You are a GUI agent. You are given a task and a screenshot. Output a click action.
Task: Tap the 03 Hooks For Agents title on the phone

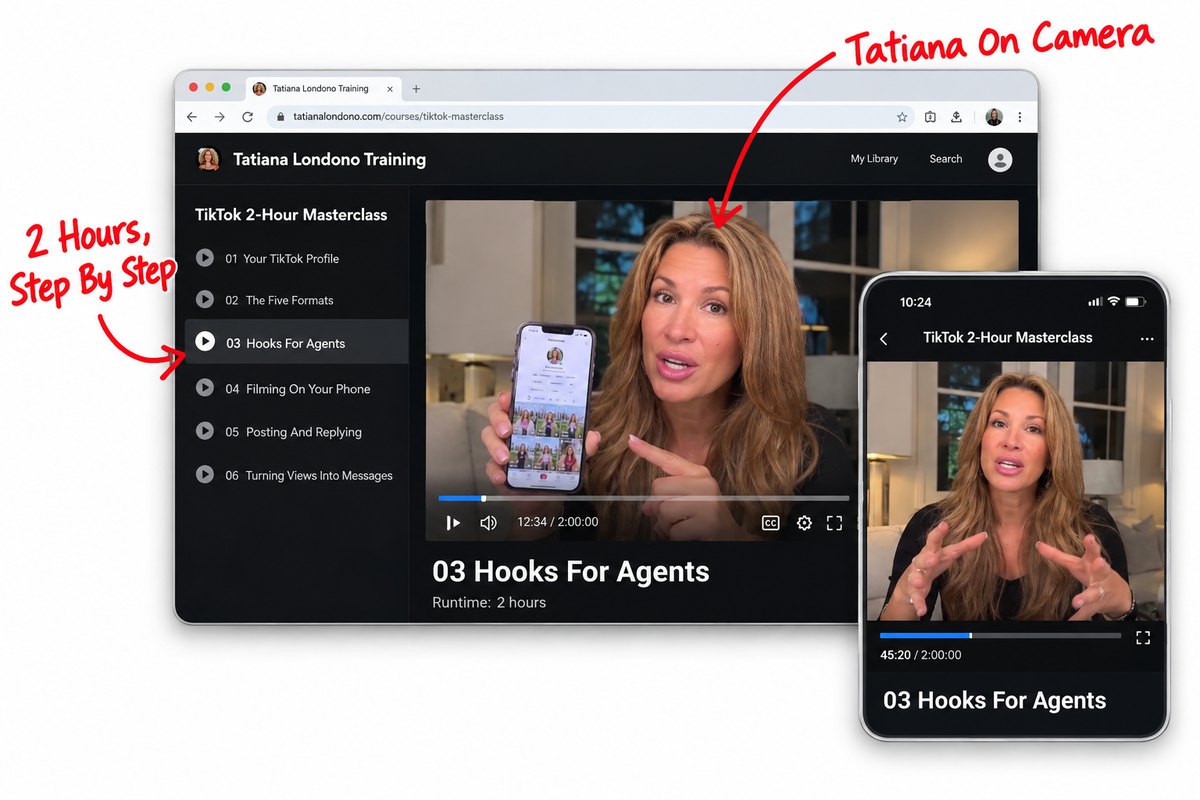(x=995, y=700)
